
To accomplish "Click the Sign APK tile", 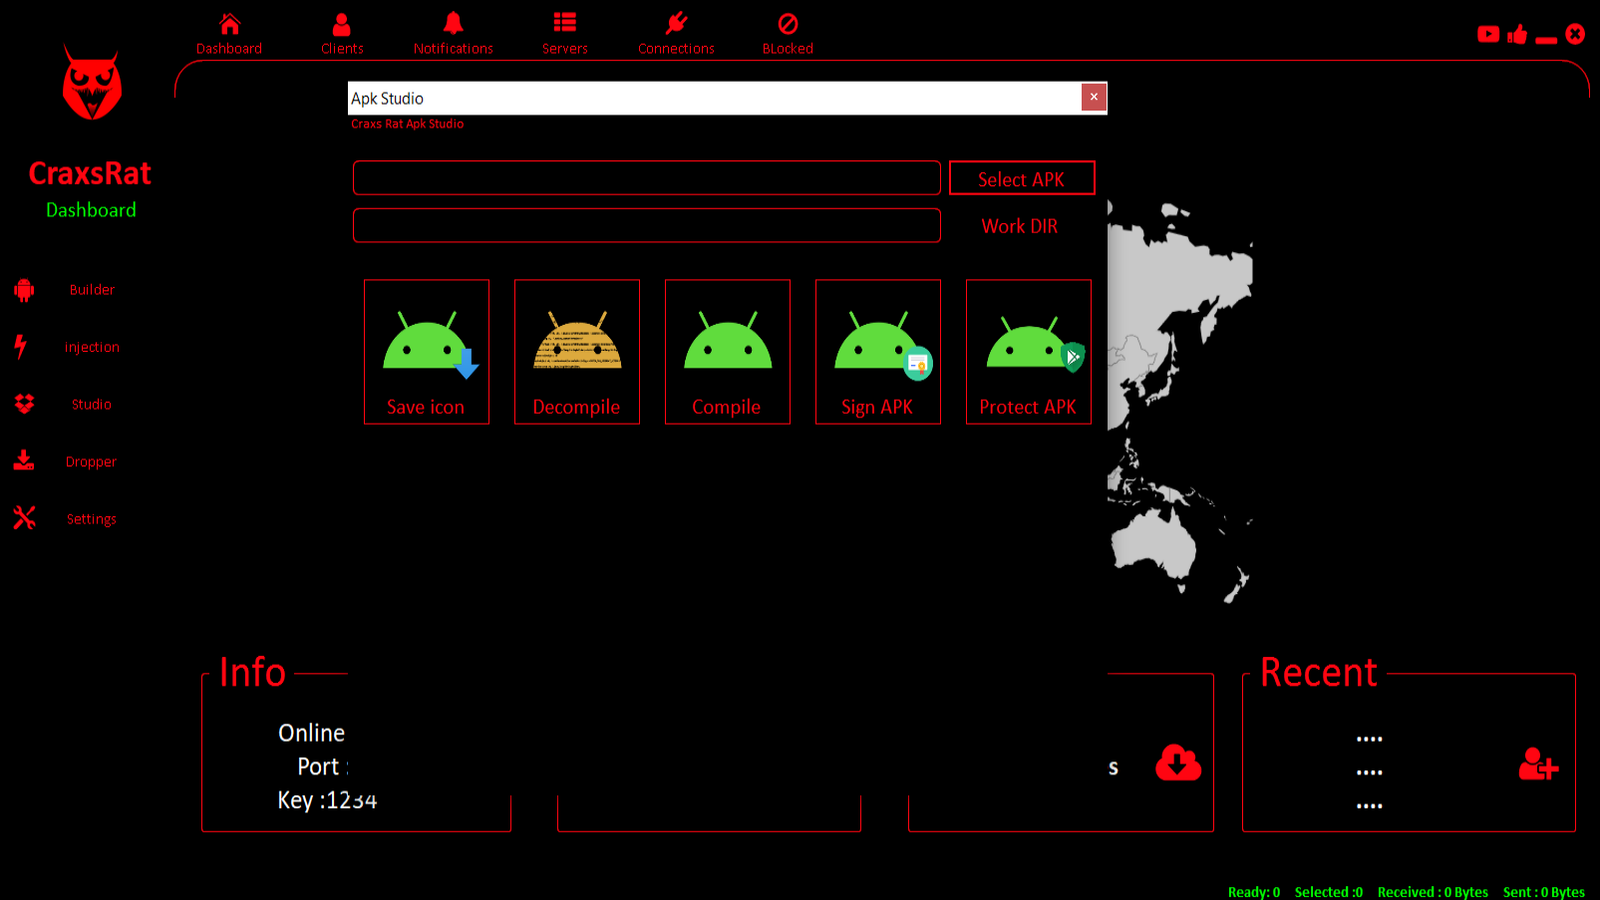I will pos(878,352).
